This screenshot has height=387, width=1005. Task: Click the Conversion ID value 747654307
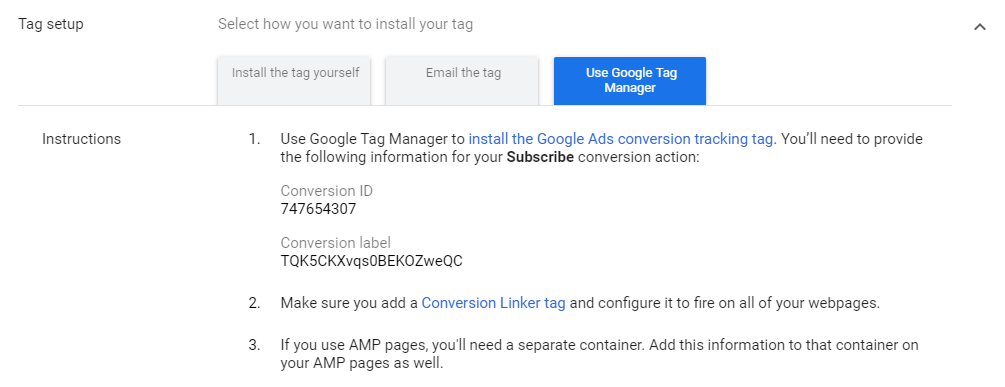(x=319, y=209)
